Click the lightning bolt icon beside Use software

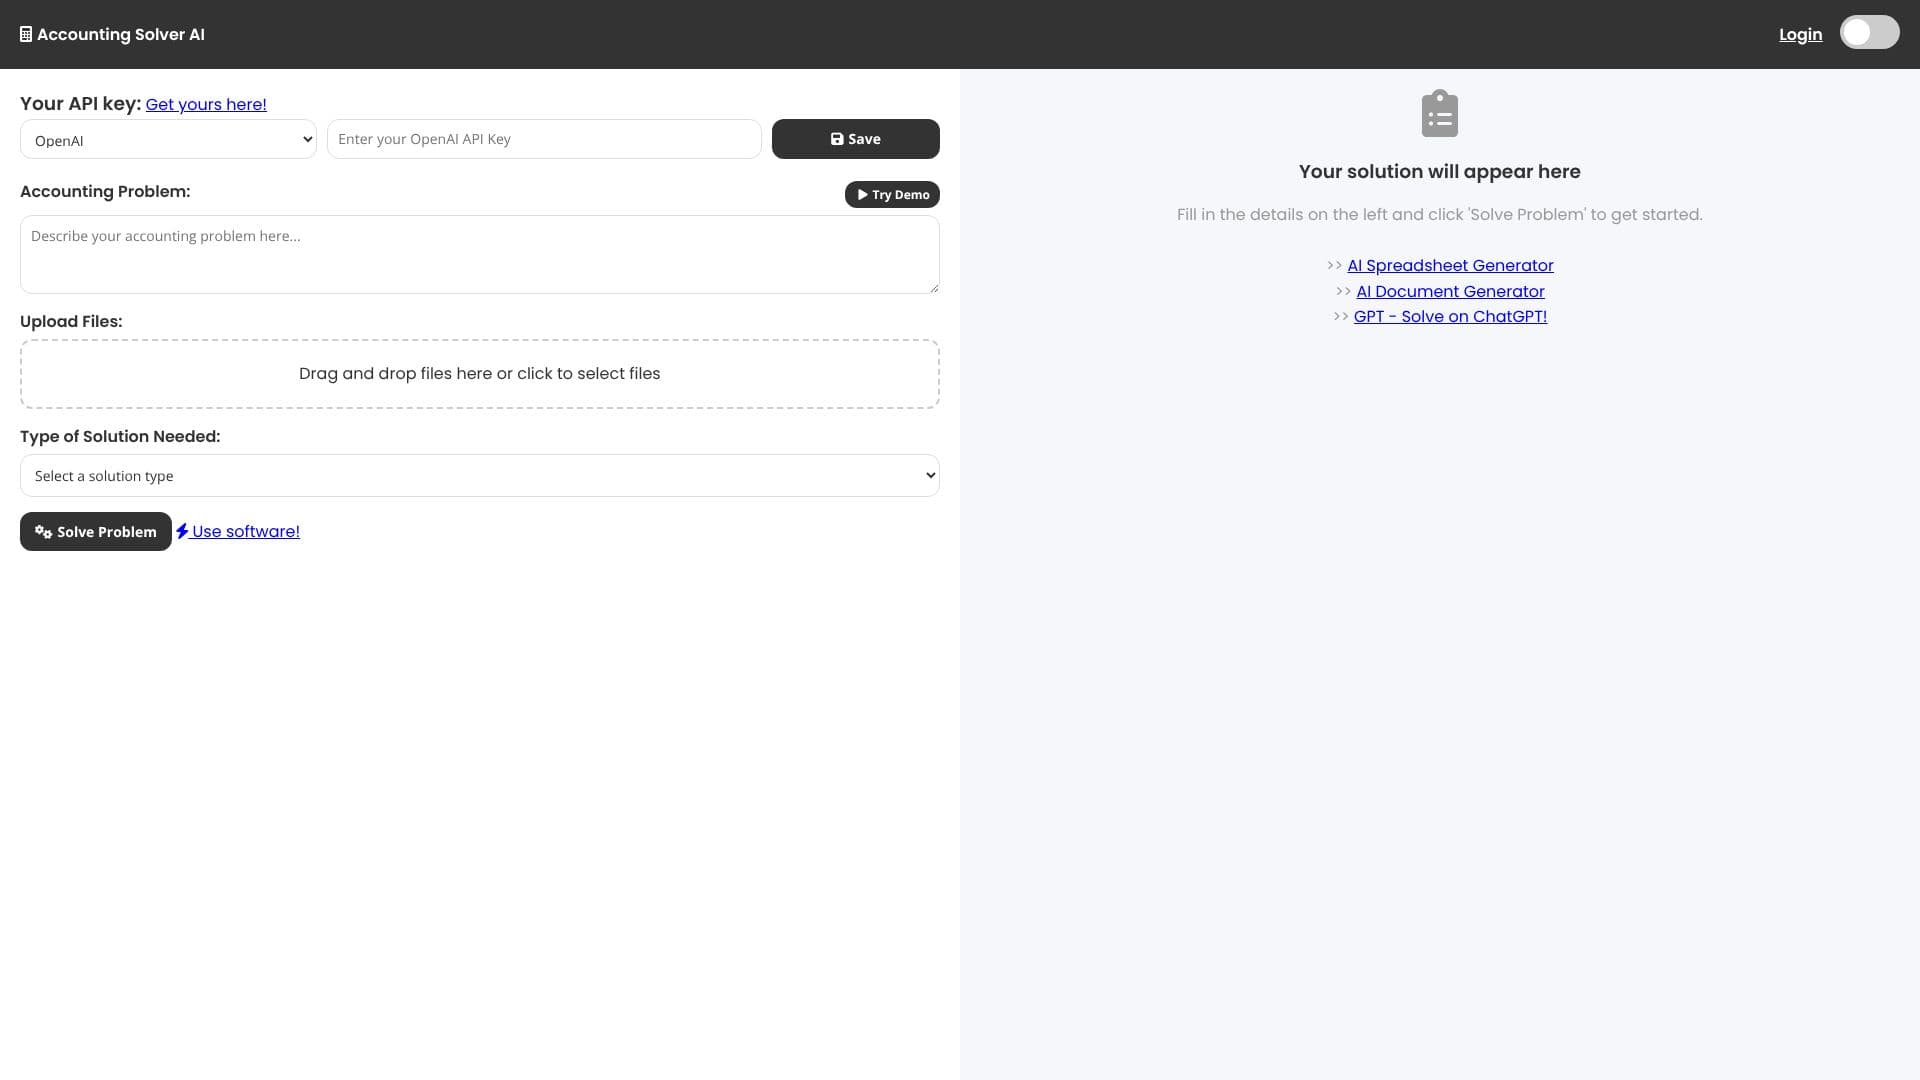[182, 531]
